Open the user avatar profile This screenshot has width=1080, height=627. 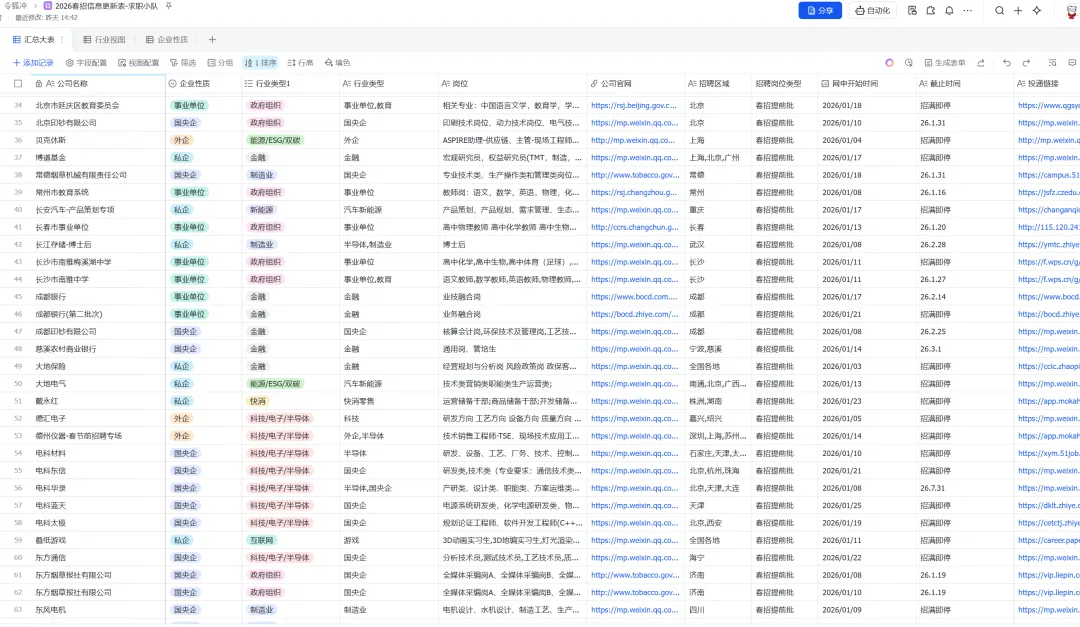(1072, 12)
